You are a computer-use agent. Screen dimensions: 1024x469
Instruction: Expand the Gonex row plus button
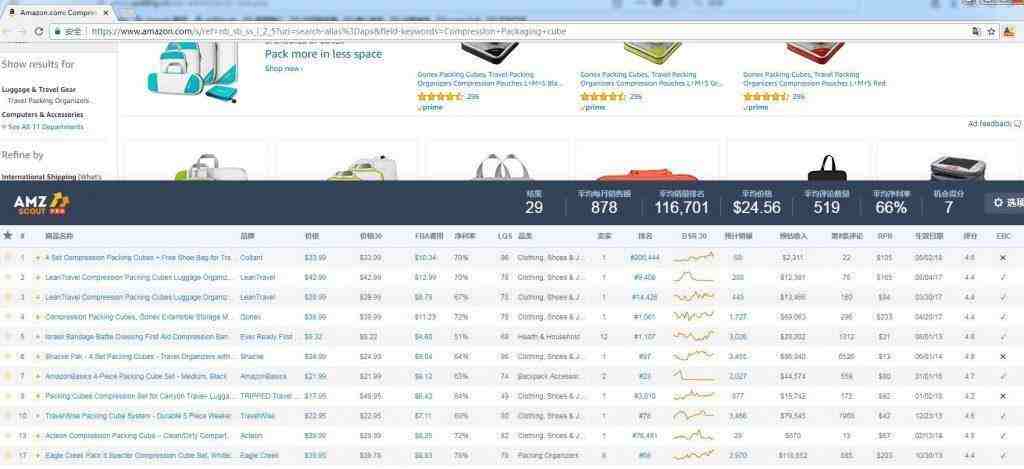pyautogui.click(x=38, y=317)
